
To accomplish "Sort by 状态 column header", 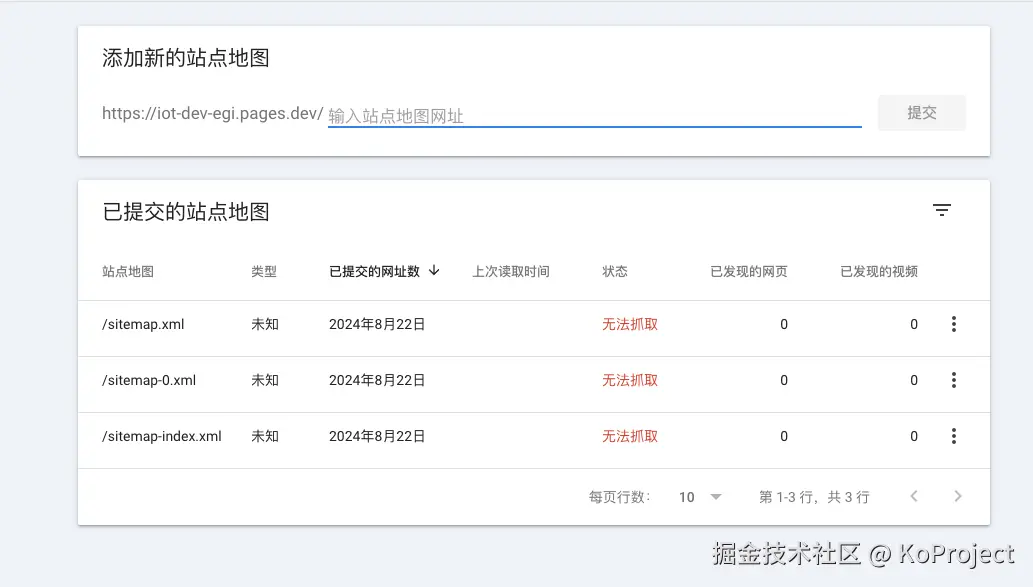I will coord(615,271).
